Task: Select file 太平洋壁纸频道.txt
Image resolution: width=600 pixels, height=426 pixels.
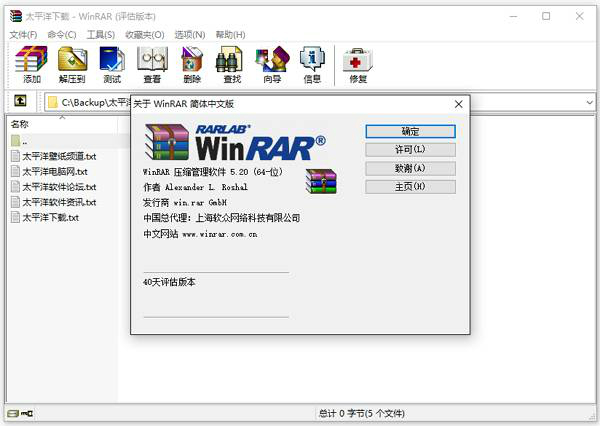Action: pyautogui.click(x=54, y=156)
